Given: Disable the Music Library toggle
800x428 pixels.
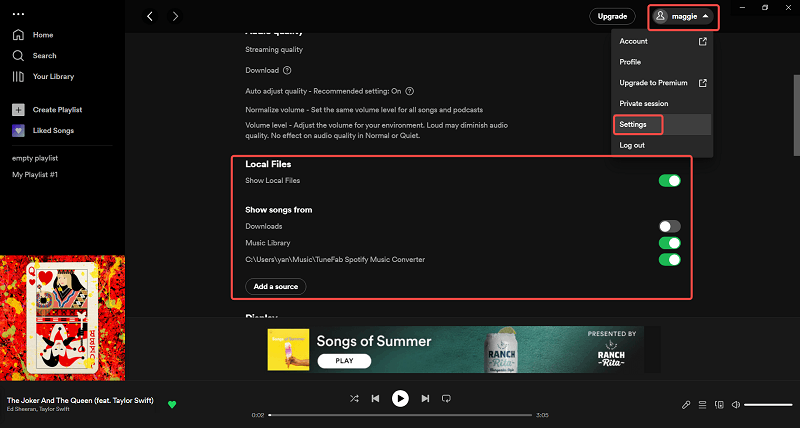Looking at the screenshot, I should pos(669,243).
